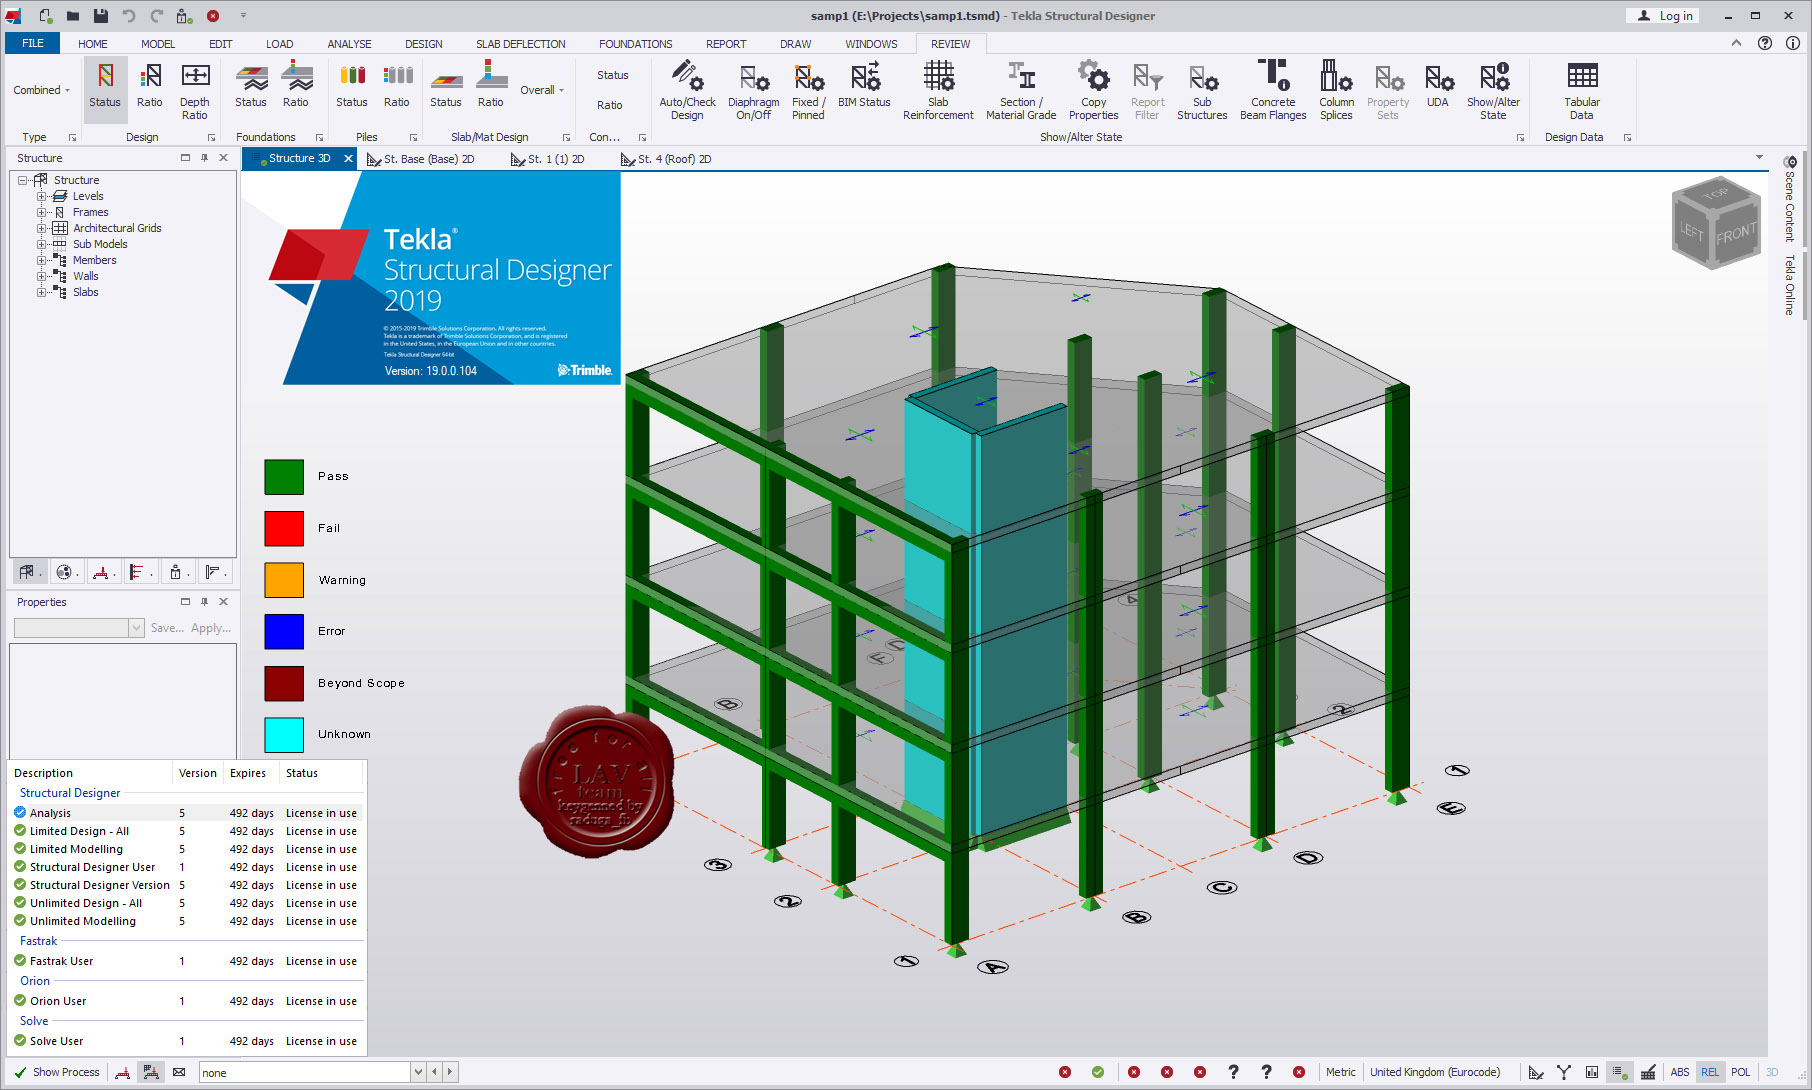Click the Foundations Status icon
The height and width of the screenshot is (1090, 1812).
tap(251, 85)
